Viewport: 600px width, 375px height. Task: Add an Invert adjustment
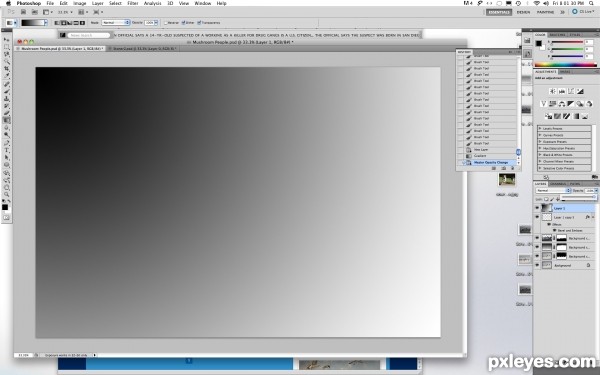tap(548, 116)
